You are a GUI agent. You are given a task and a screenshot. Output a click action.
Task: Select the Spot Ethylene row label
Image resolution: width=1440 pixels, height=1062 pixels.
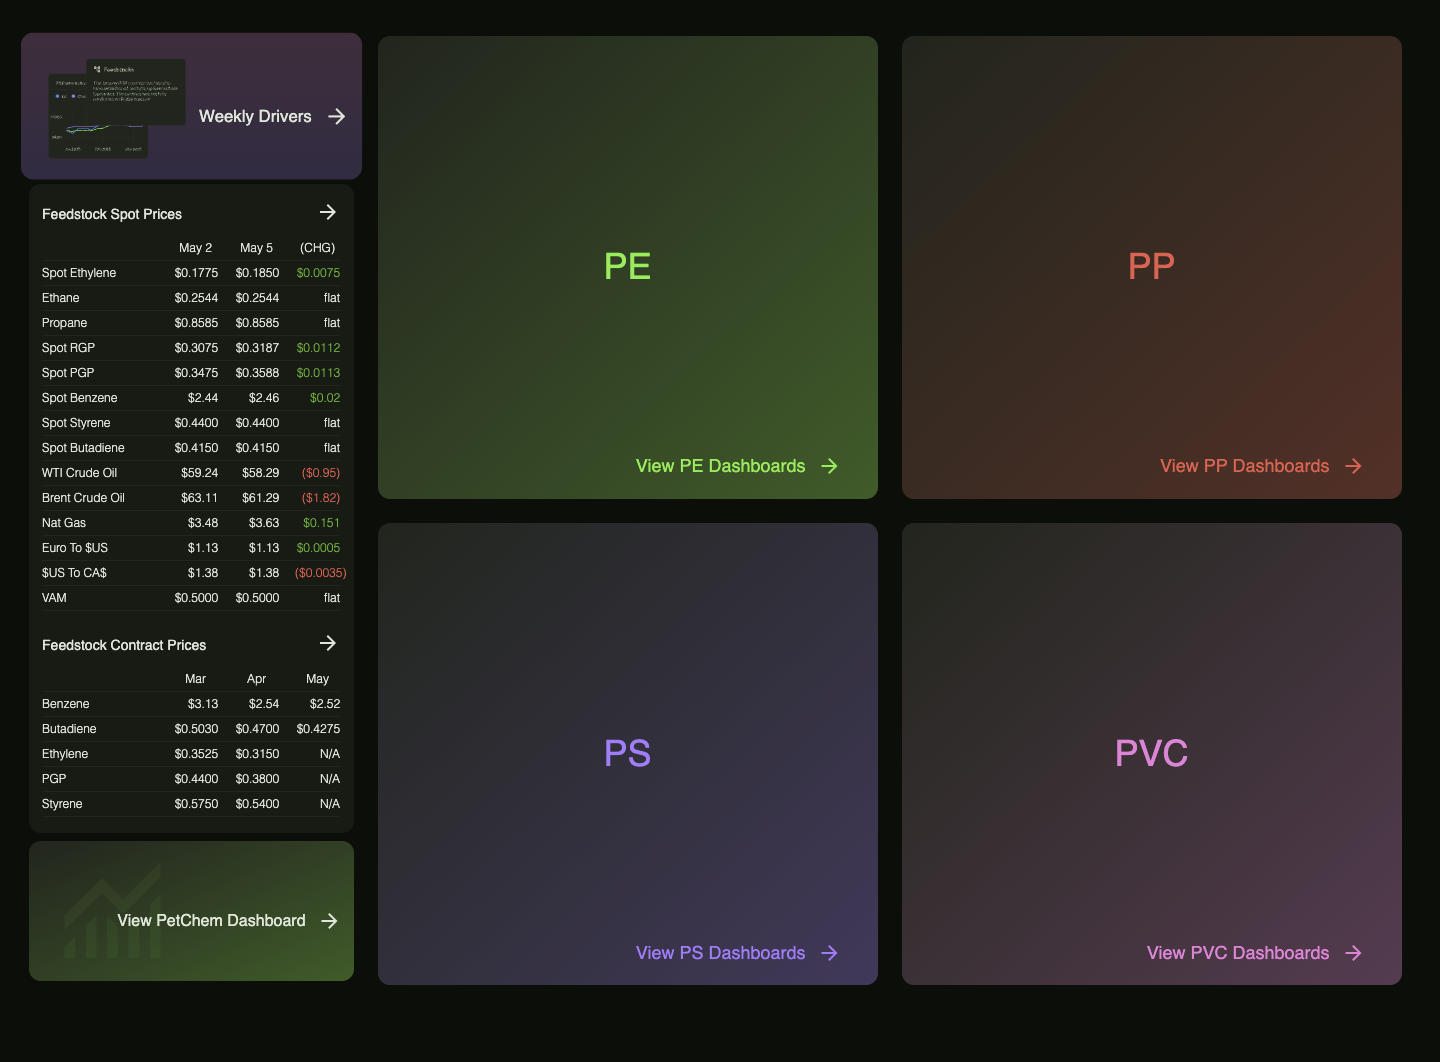[79, 273]
